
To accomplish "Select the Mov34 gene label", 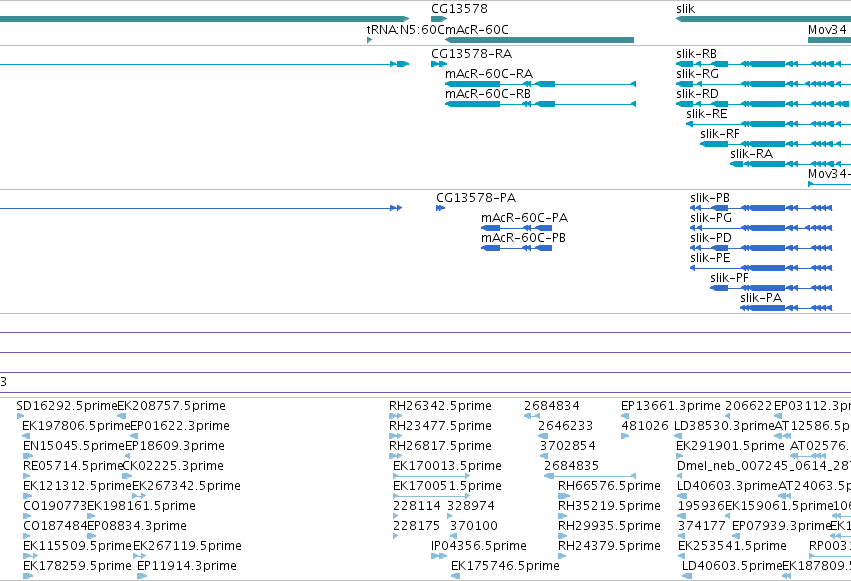I will coord(827,29).
